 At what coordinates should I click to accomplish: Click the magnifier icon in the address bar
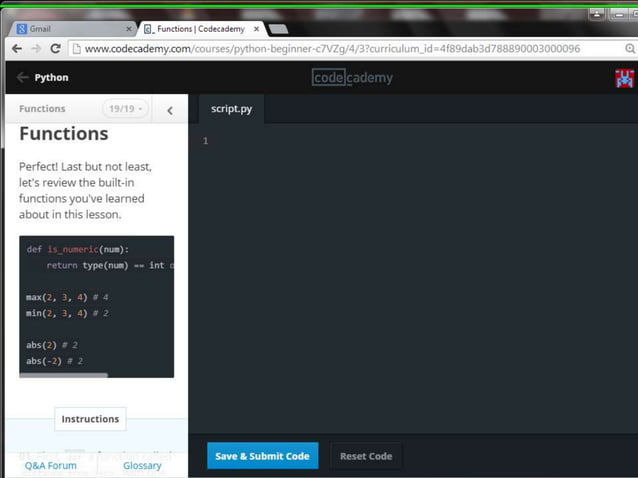click(630, 49)
